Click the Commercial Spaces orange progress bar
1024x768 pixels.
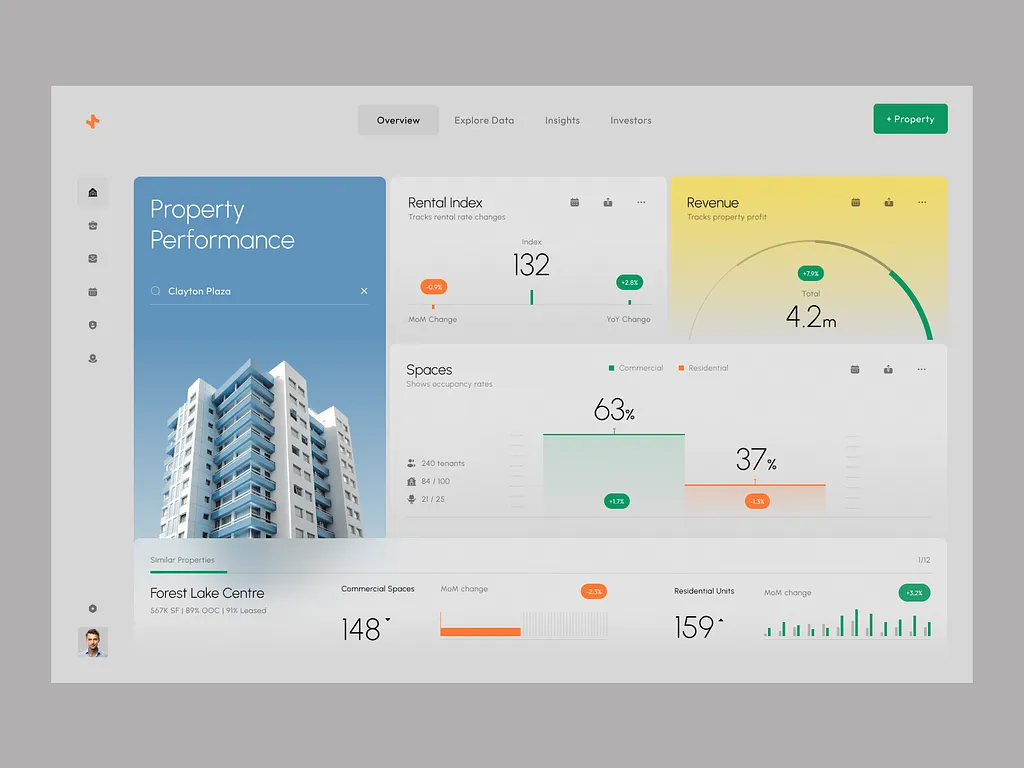coord(481,631)
